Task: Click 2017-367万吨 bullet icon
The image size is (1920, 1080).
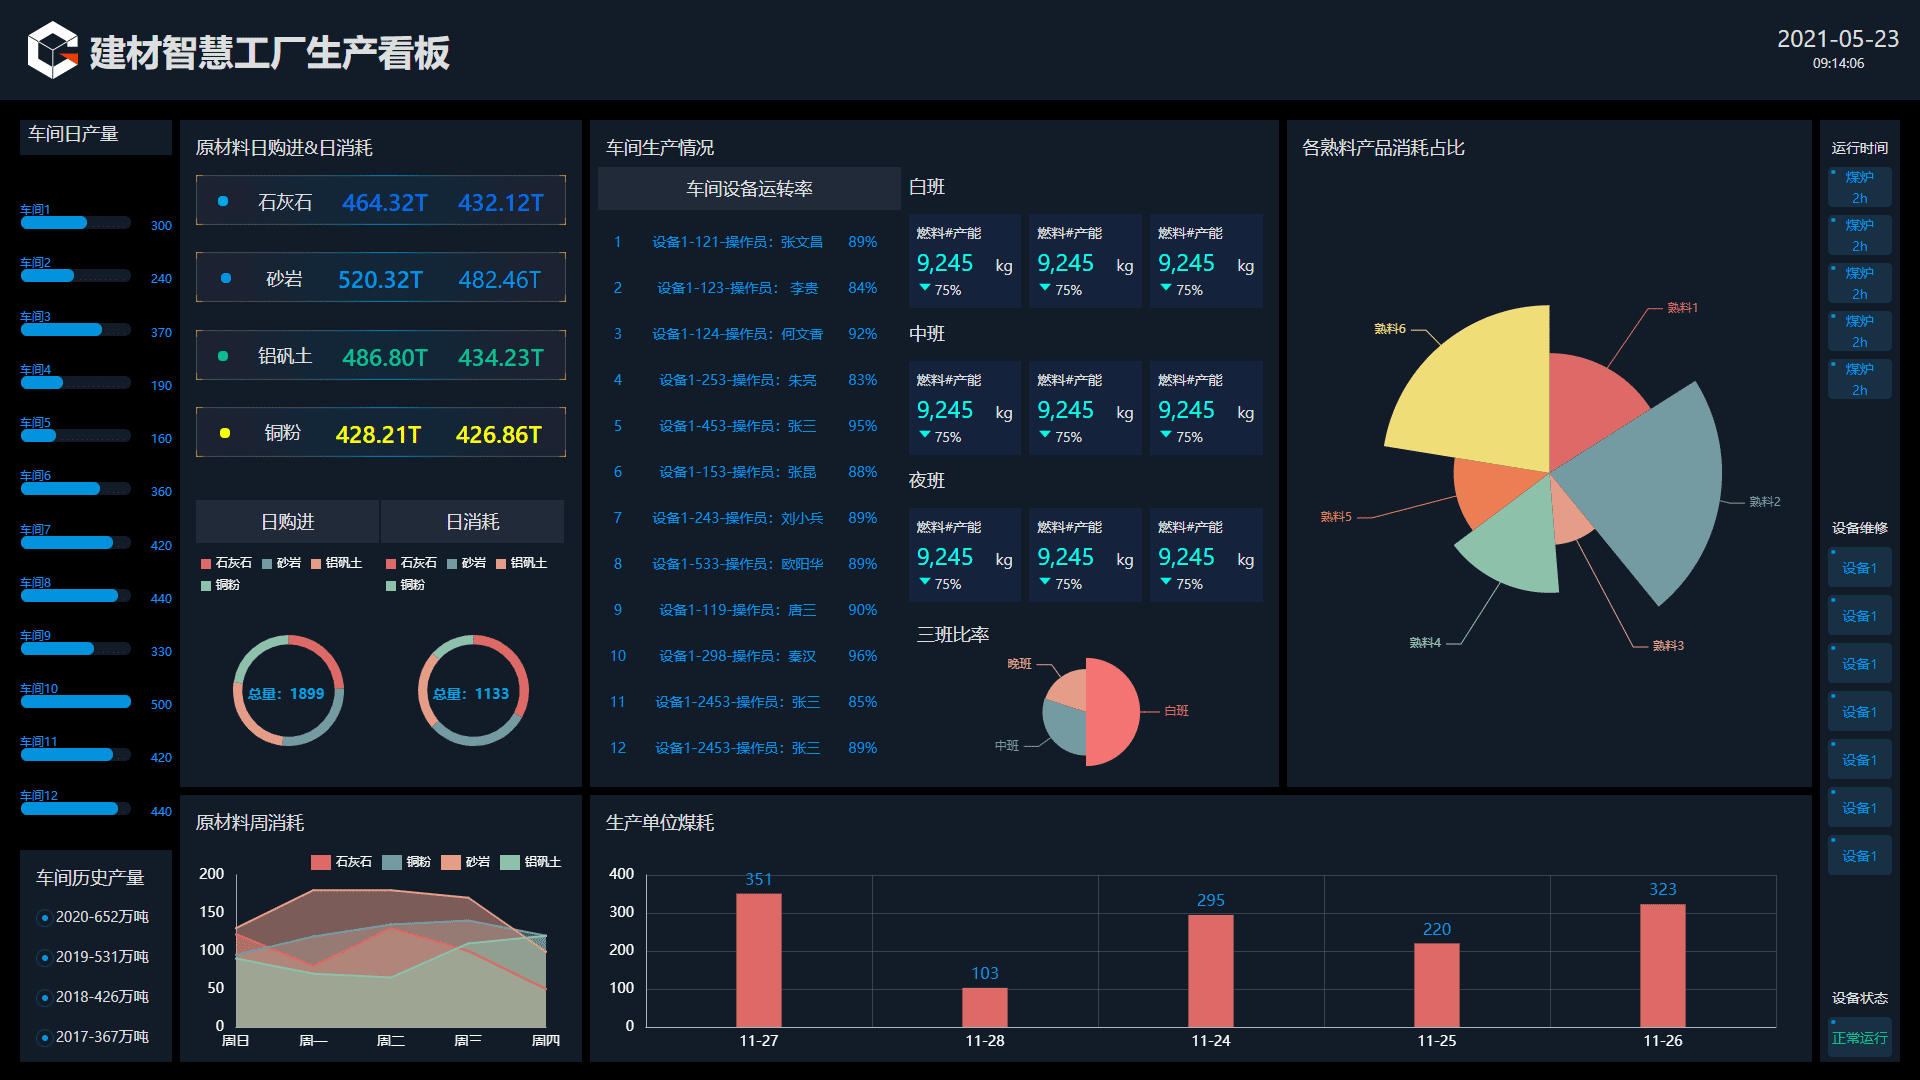Action: click(x=44, y=1038)
